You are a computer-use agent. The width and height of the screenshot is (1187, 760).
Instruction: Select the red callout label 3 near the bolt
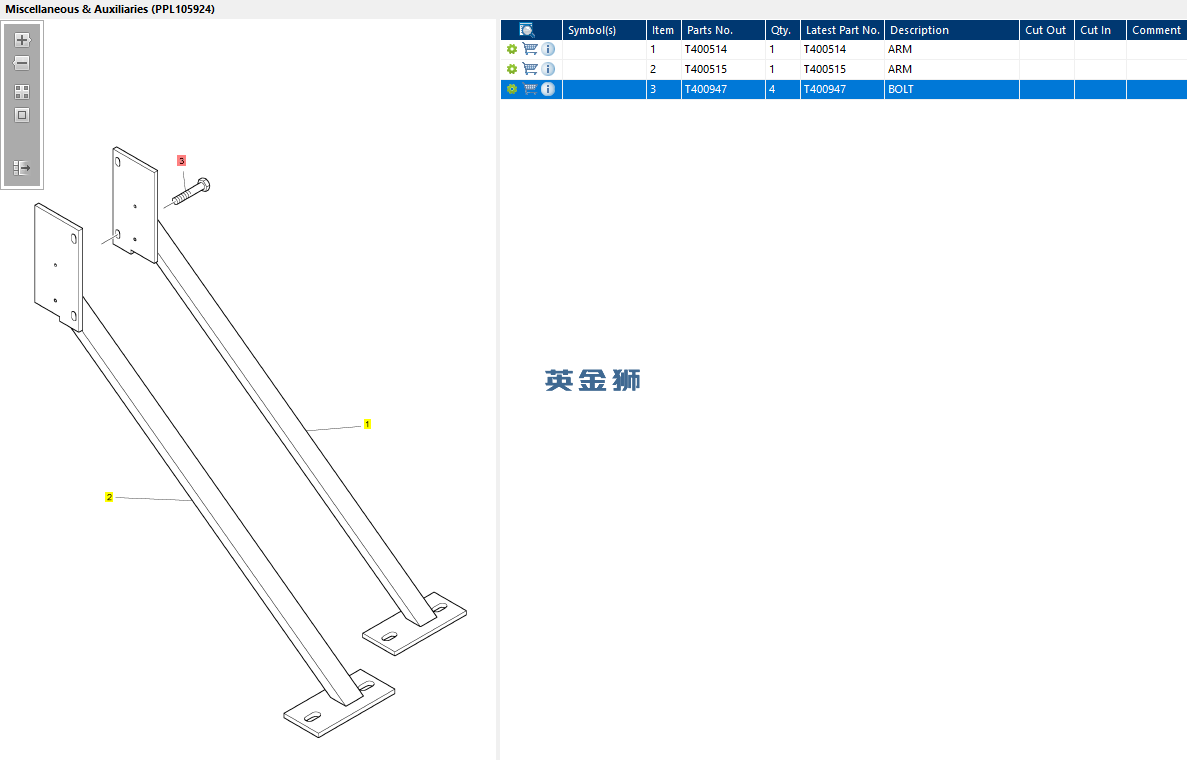pyautogui.click(x=181, y=160)
